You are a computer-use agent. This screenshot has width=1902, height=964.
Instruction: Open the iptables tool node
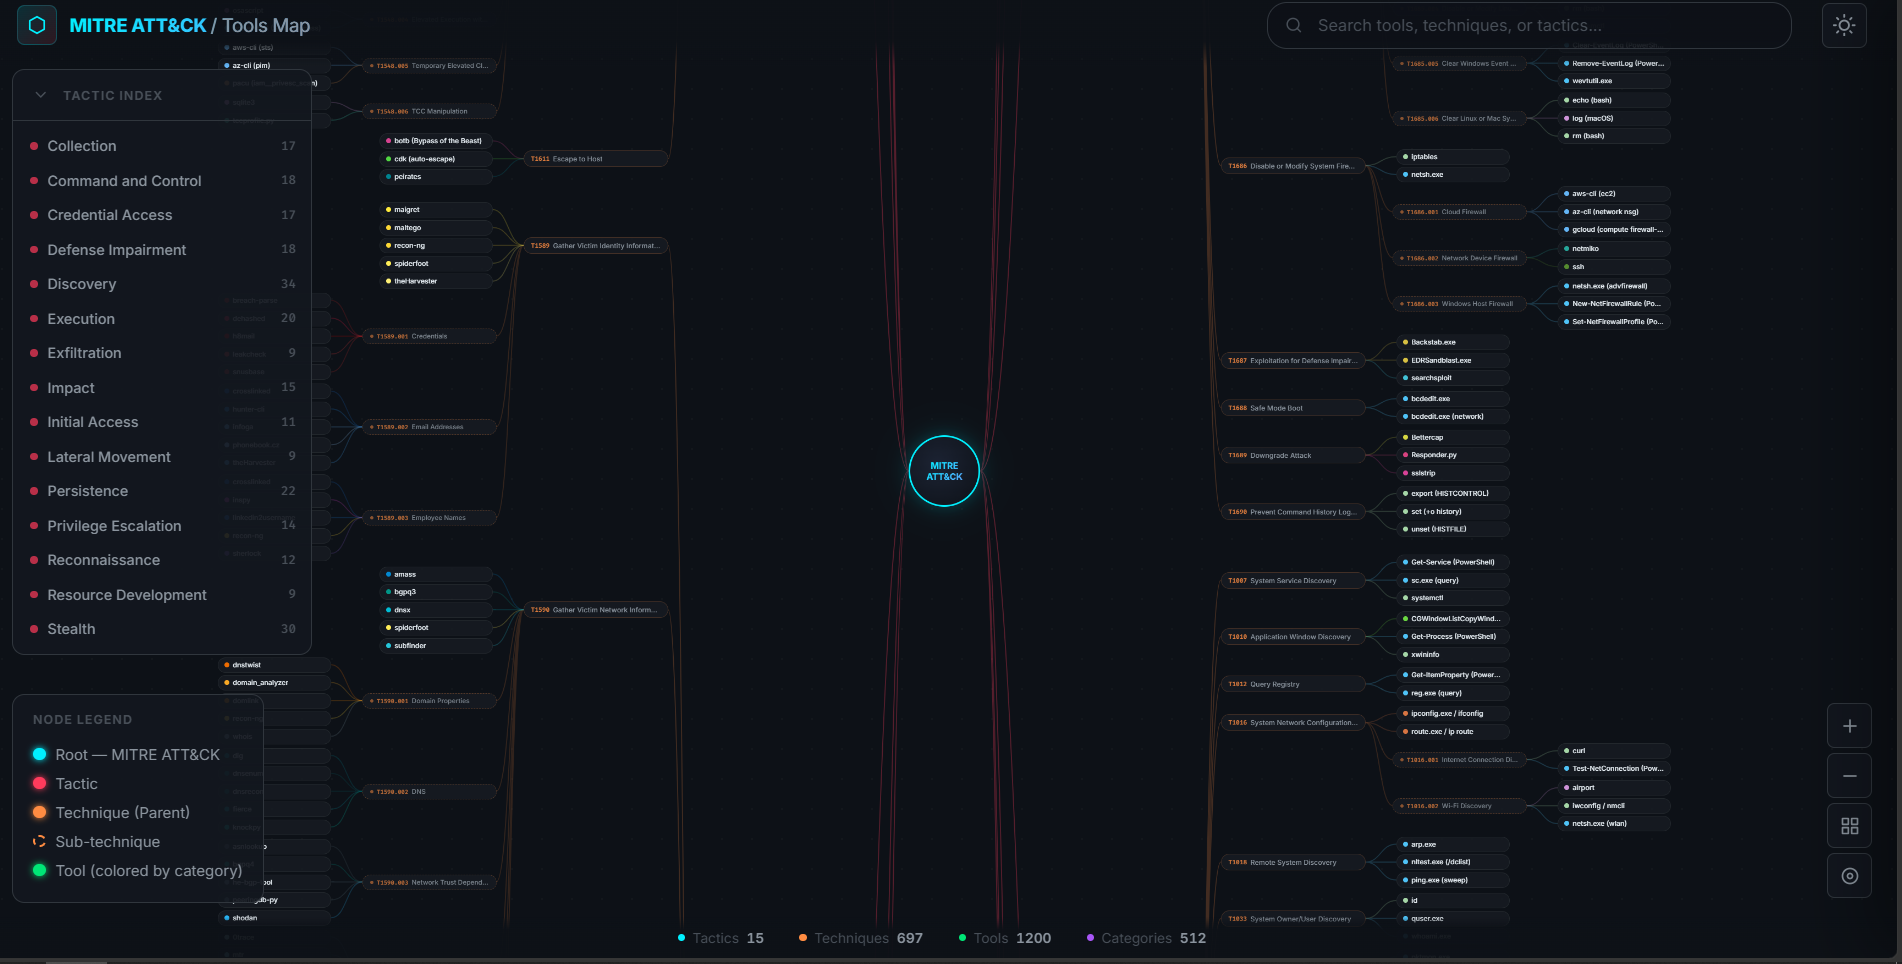click(1454, 157)
